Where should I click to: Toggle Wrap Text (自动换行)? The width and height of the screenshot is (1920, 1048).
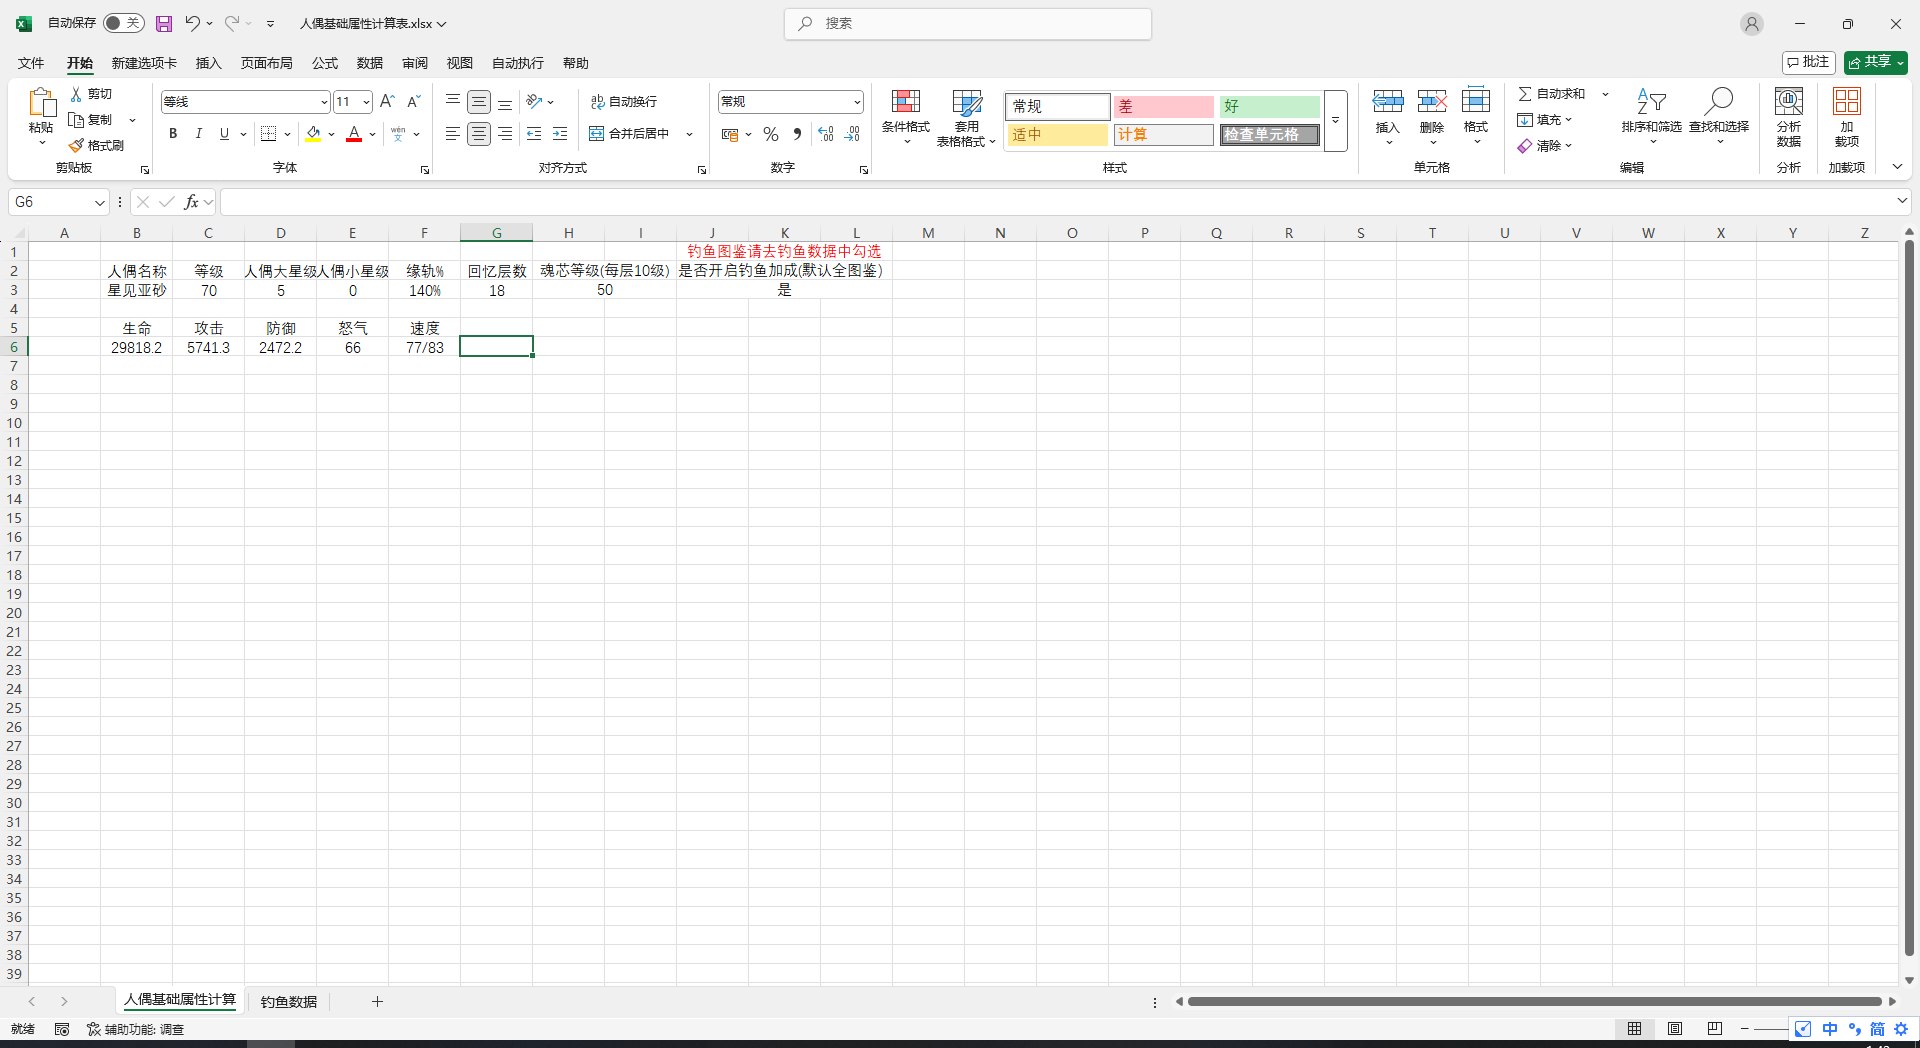click(624, 102)
